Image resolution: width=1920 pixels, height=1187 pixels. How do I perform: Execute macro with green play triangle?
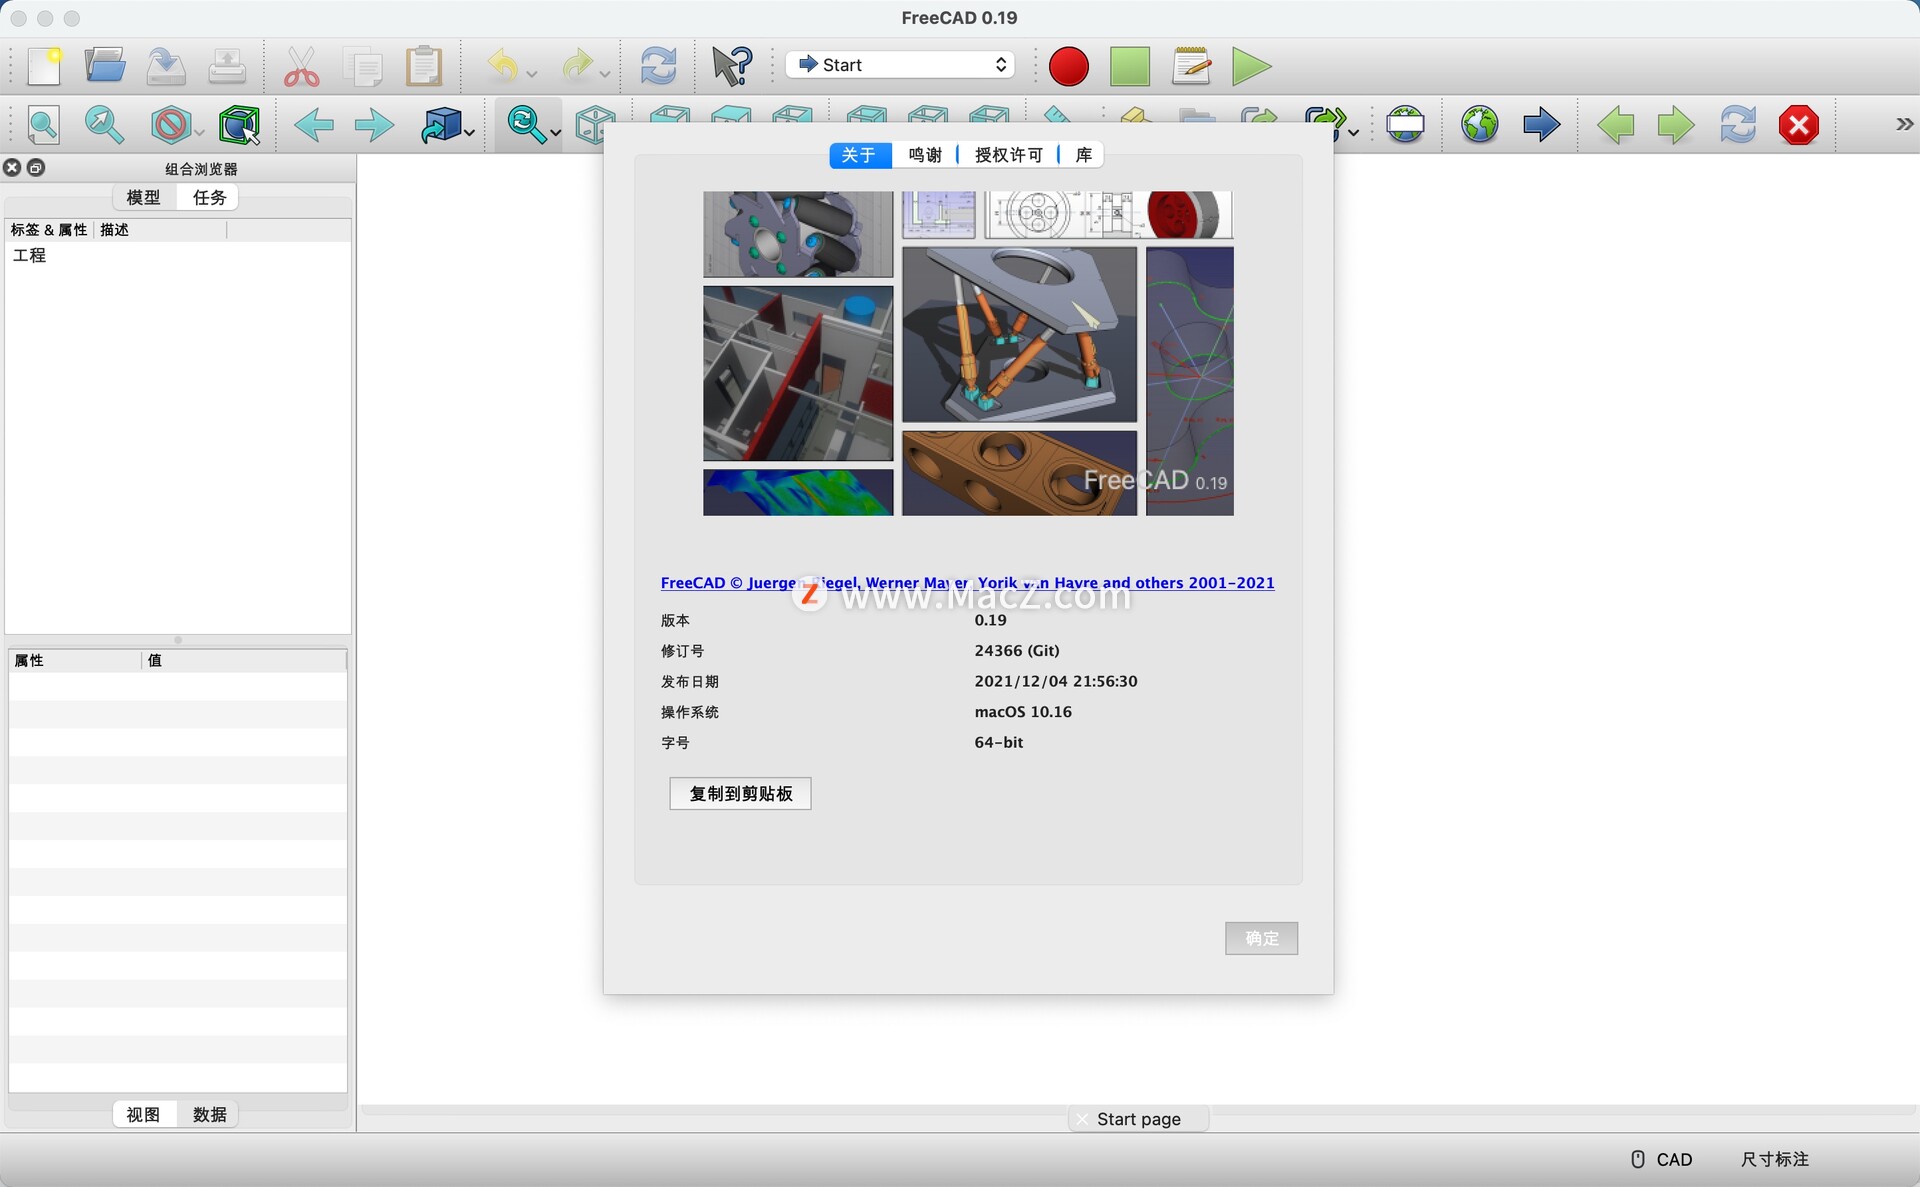point(1251,66)
